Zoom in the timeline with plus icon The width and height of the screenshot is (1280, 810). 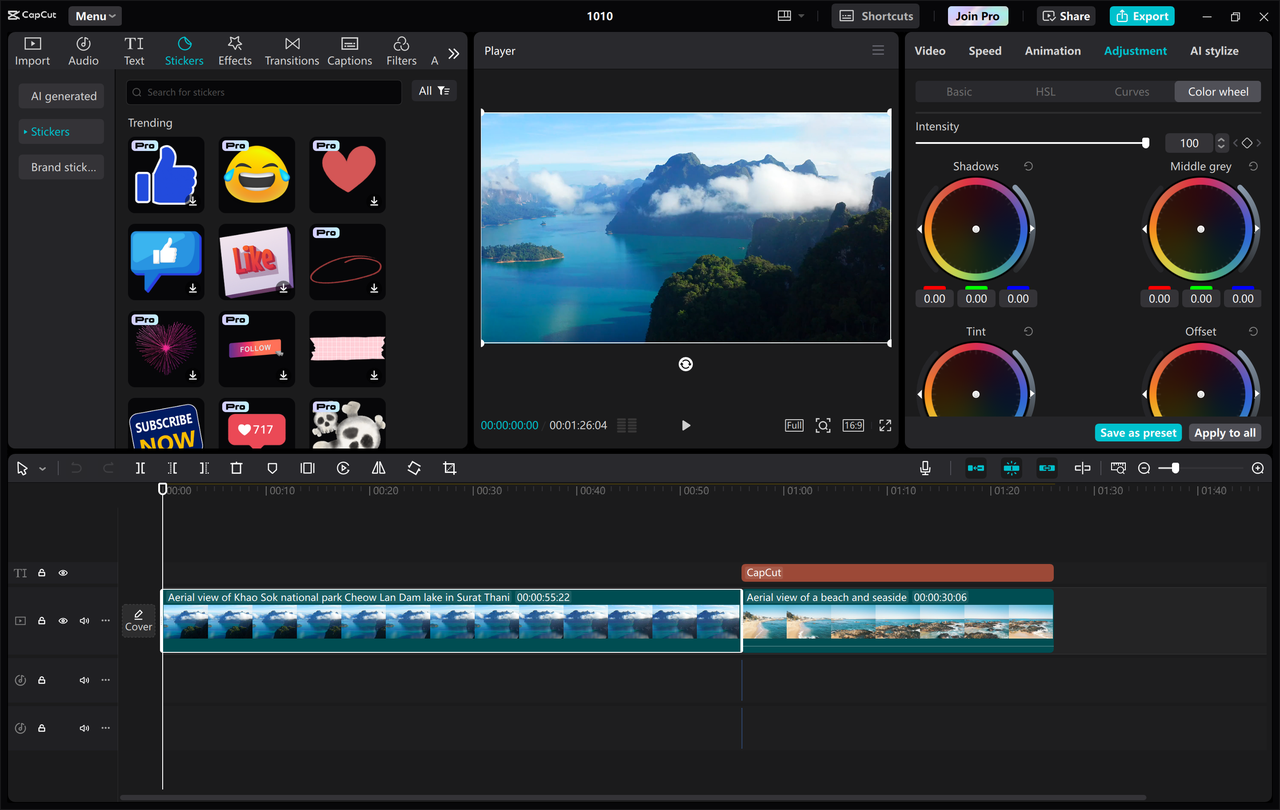pos(1258,468)
